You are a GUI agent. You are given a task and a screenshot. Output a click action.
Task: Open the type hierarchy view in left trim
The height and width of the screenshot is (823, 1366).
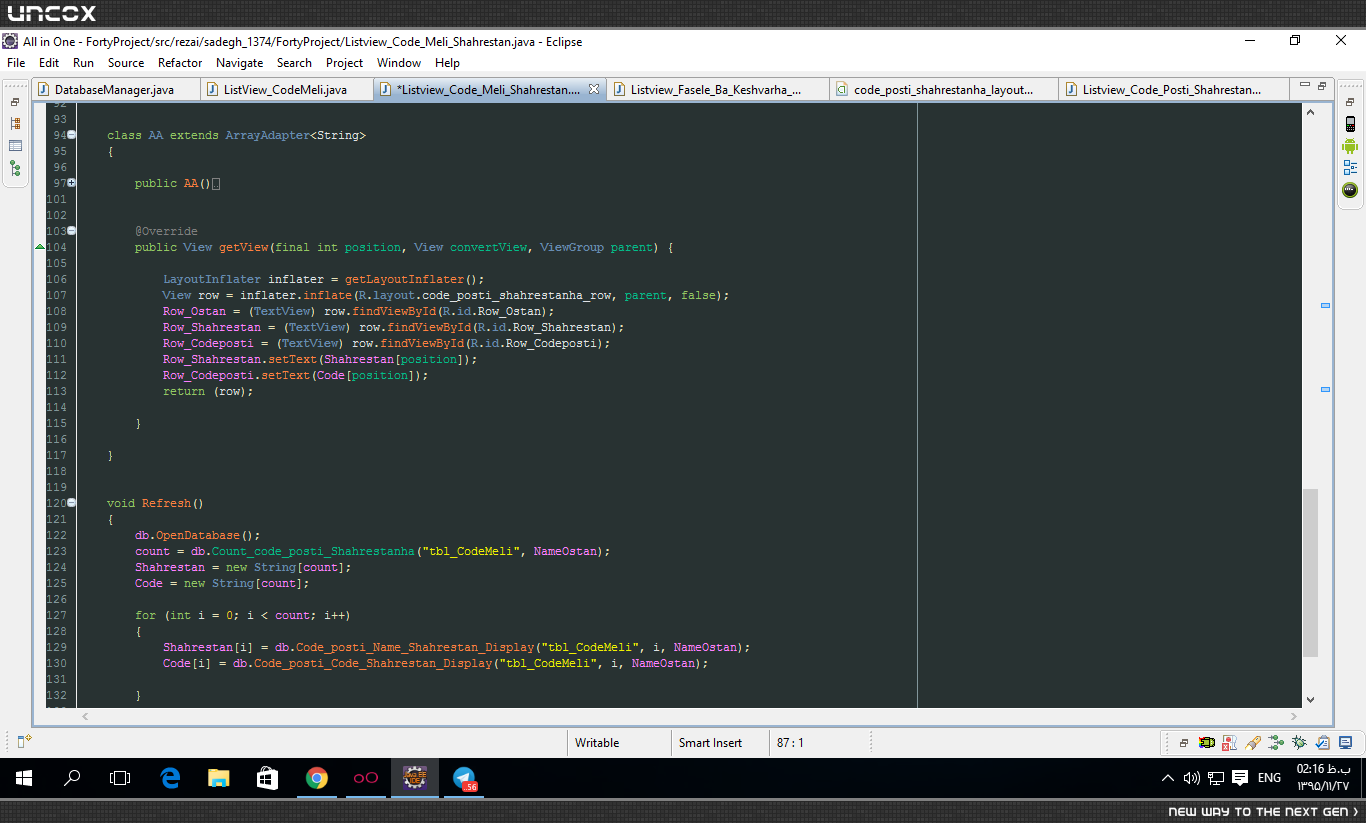pyautogui.click(x=15, y=124)
